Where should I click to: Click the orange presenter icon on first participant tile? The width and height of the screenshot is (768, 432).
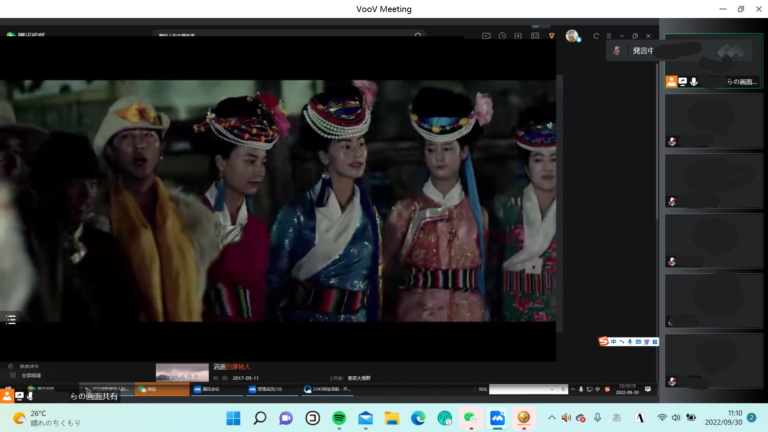(671, 82)
